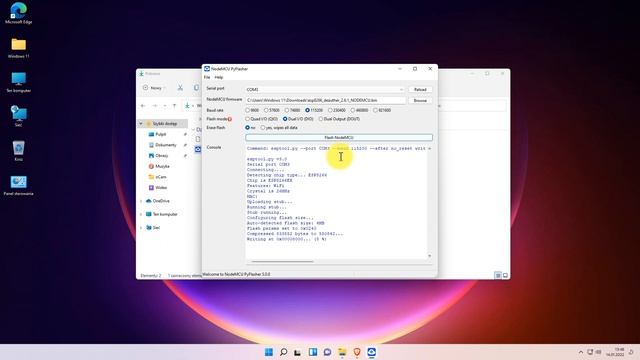This screenshot has width=640, height=360.
Task: Choose Quad I/O (QIO) flash mode
Action: click(x=261, y=119)
